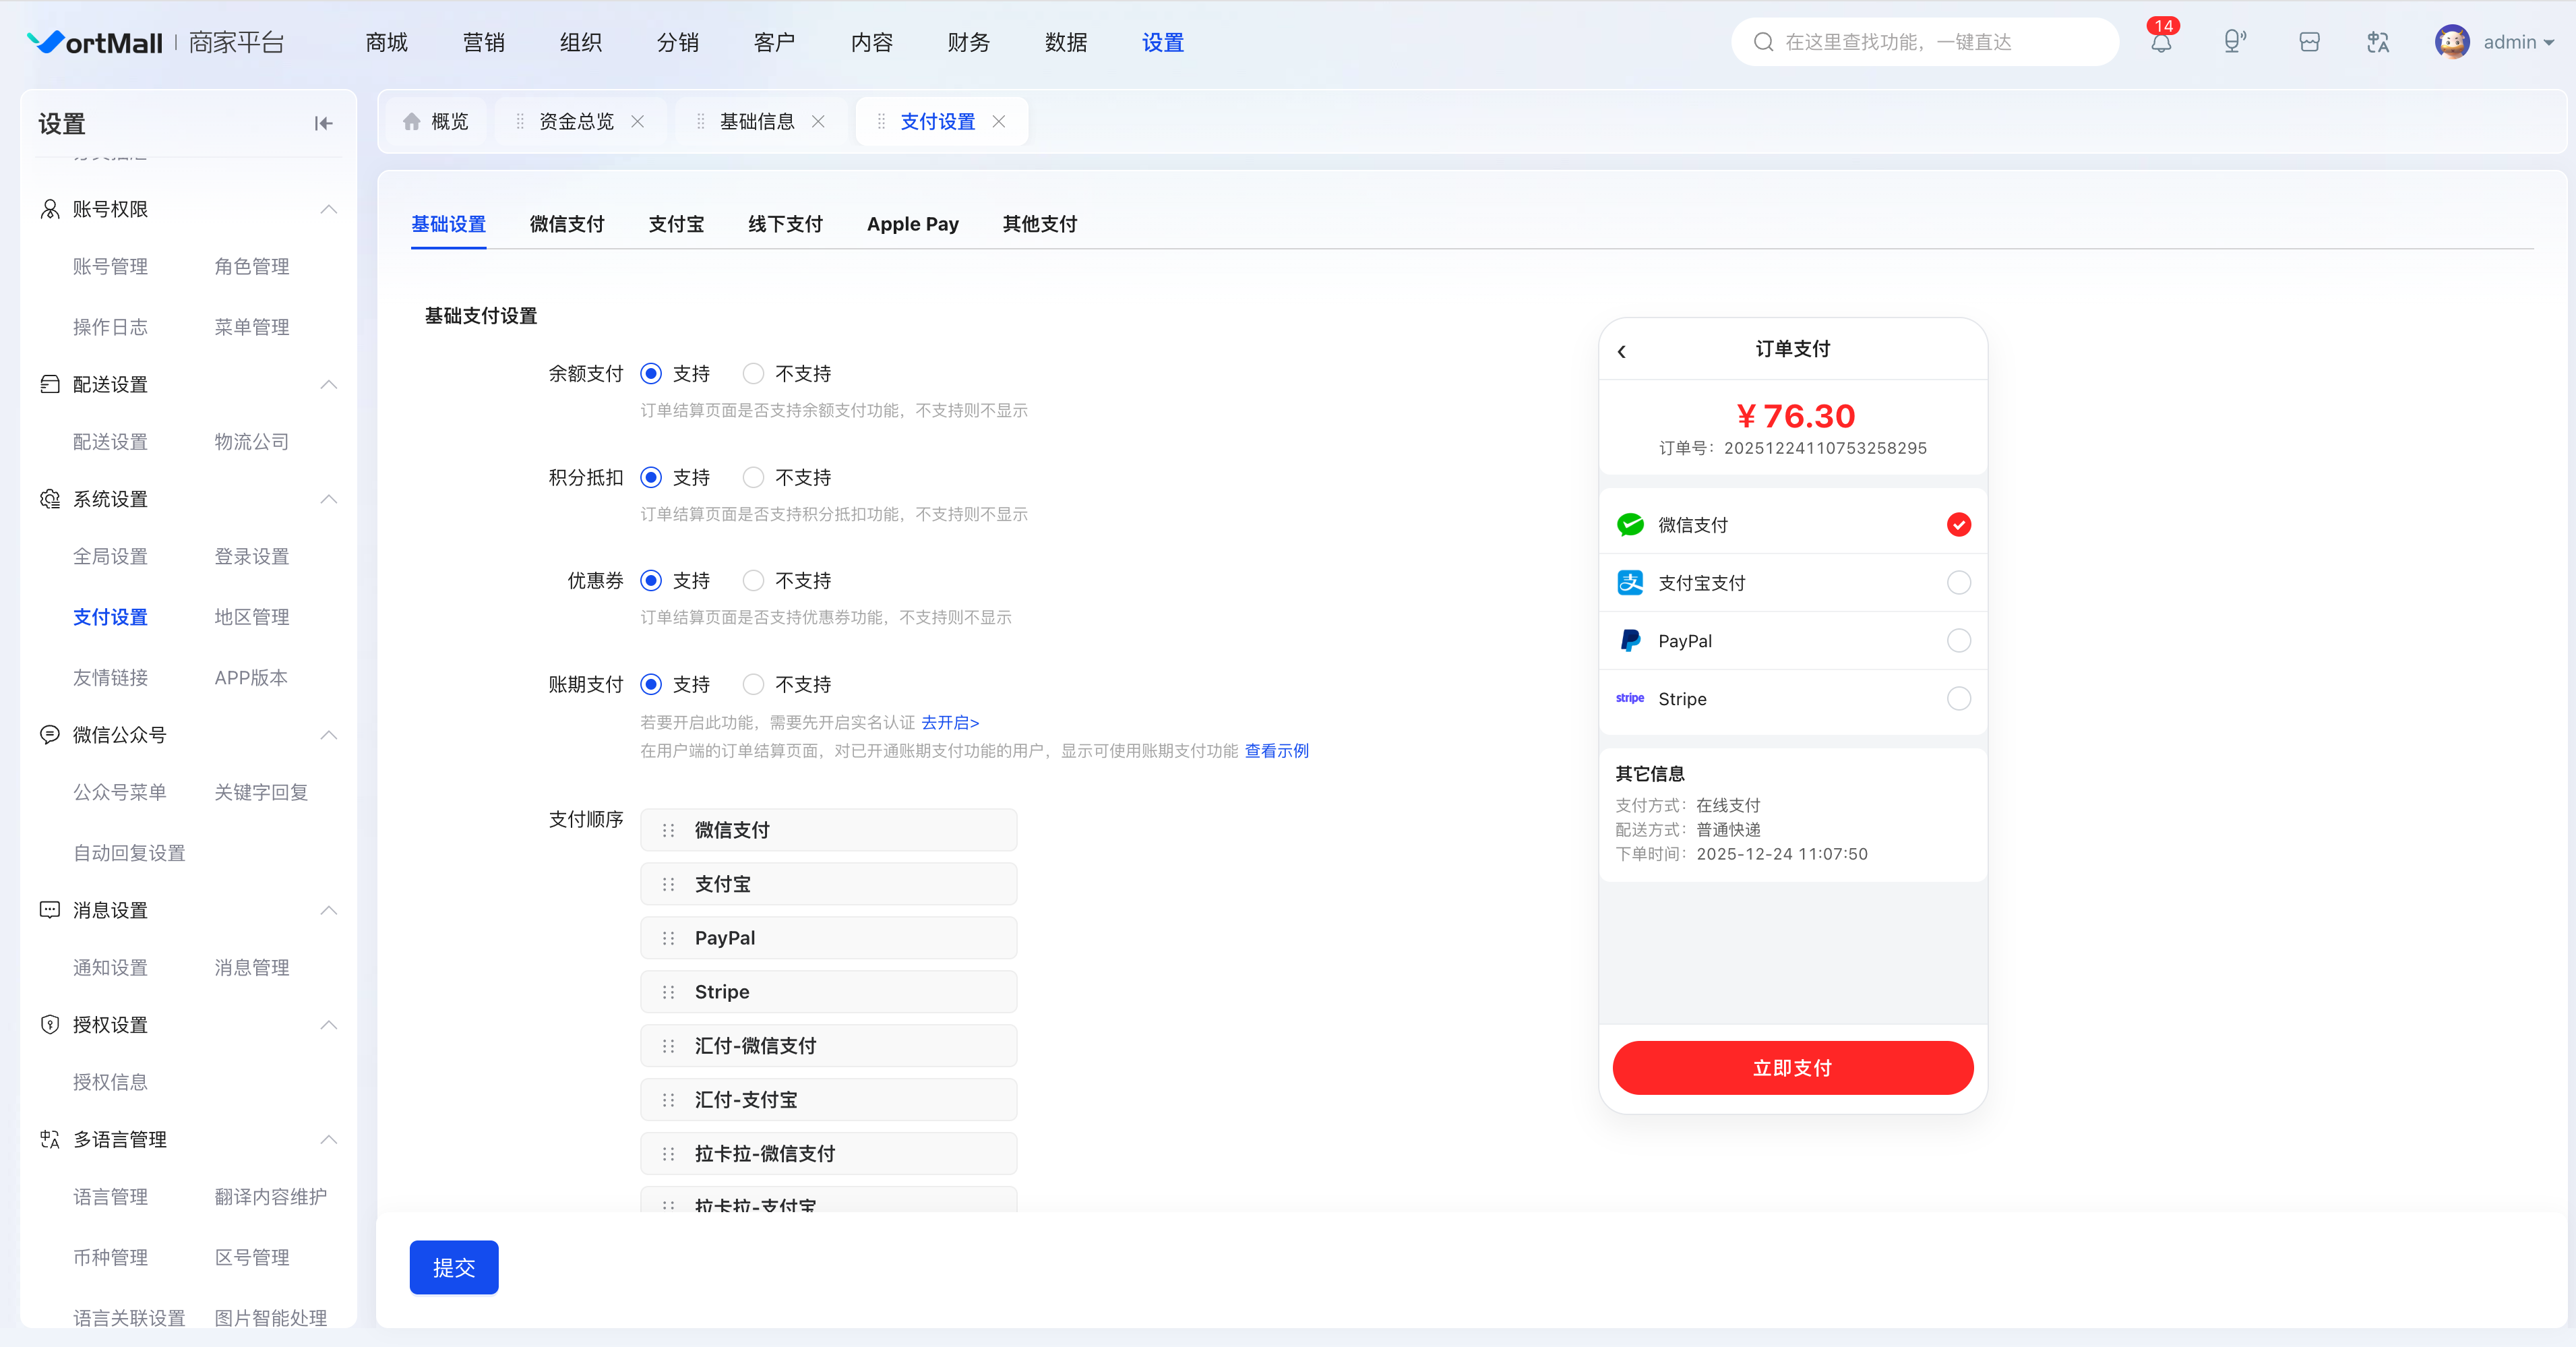2576x1347 pixels.
Task: Click drag handle of 汇付-微信支付 row
Action: coord(669,1046)
